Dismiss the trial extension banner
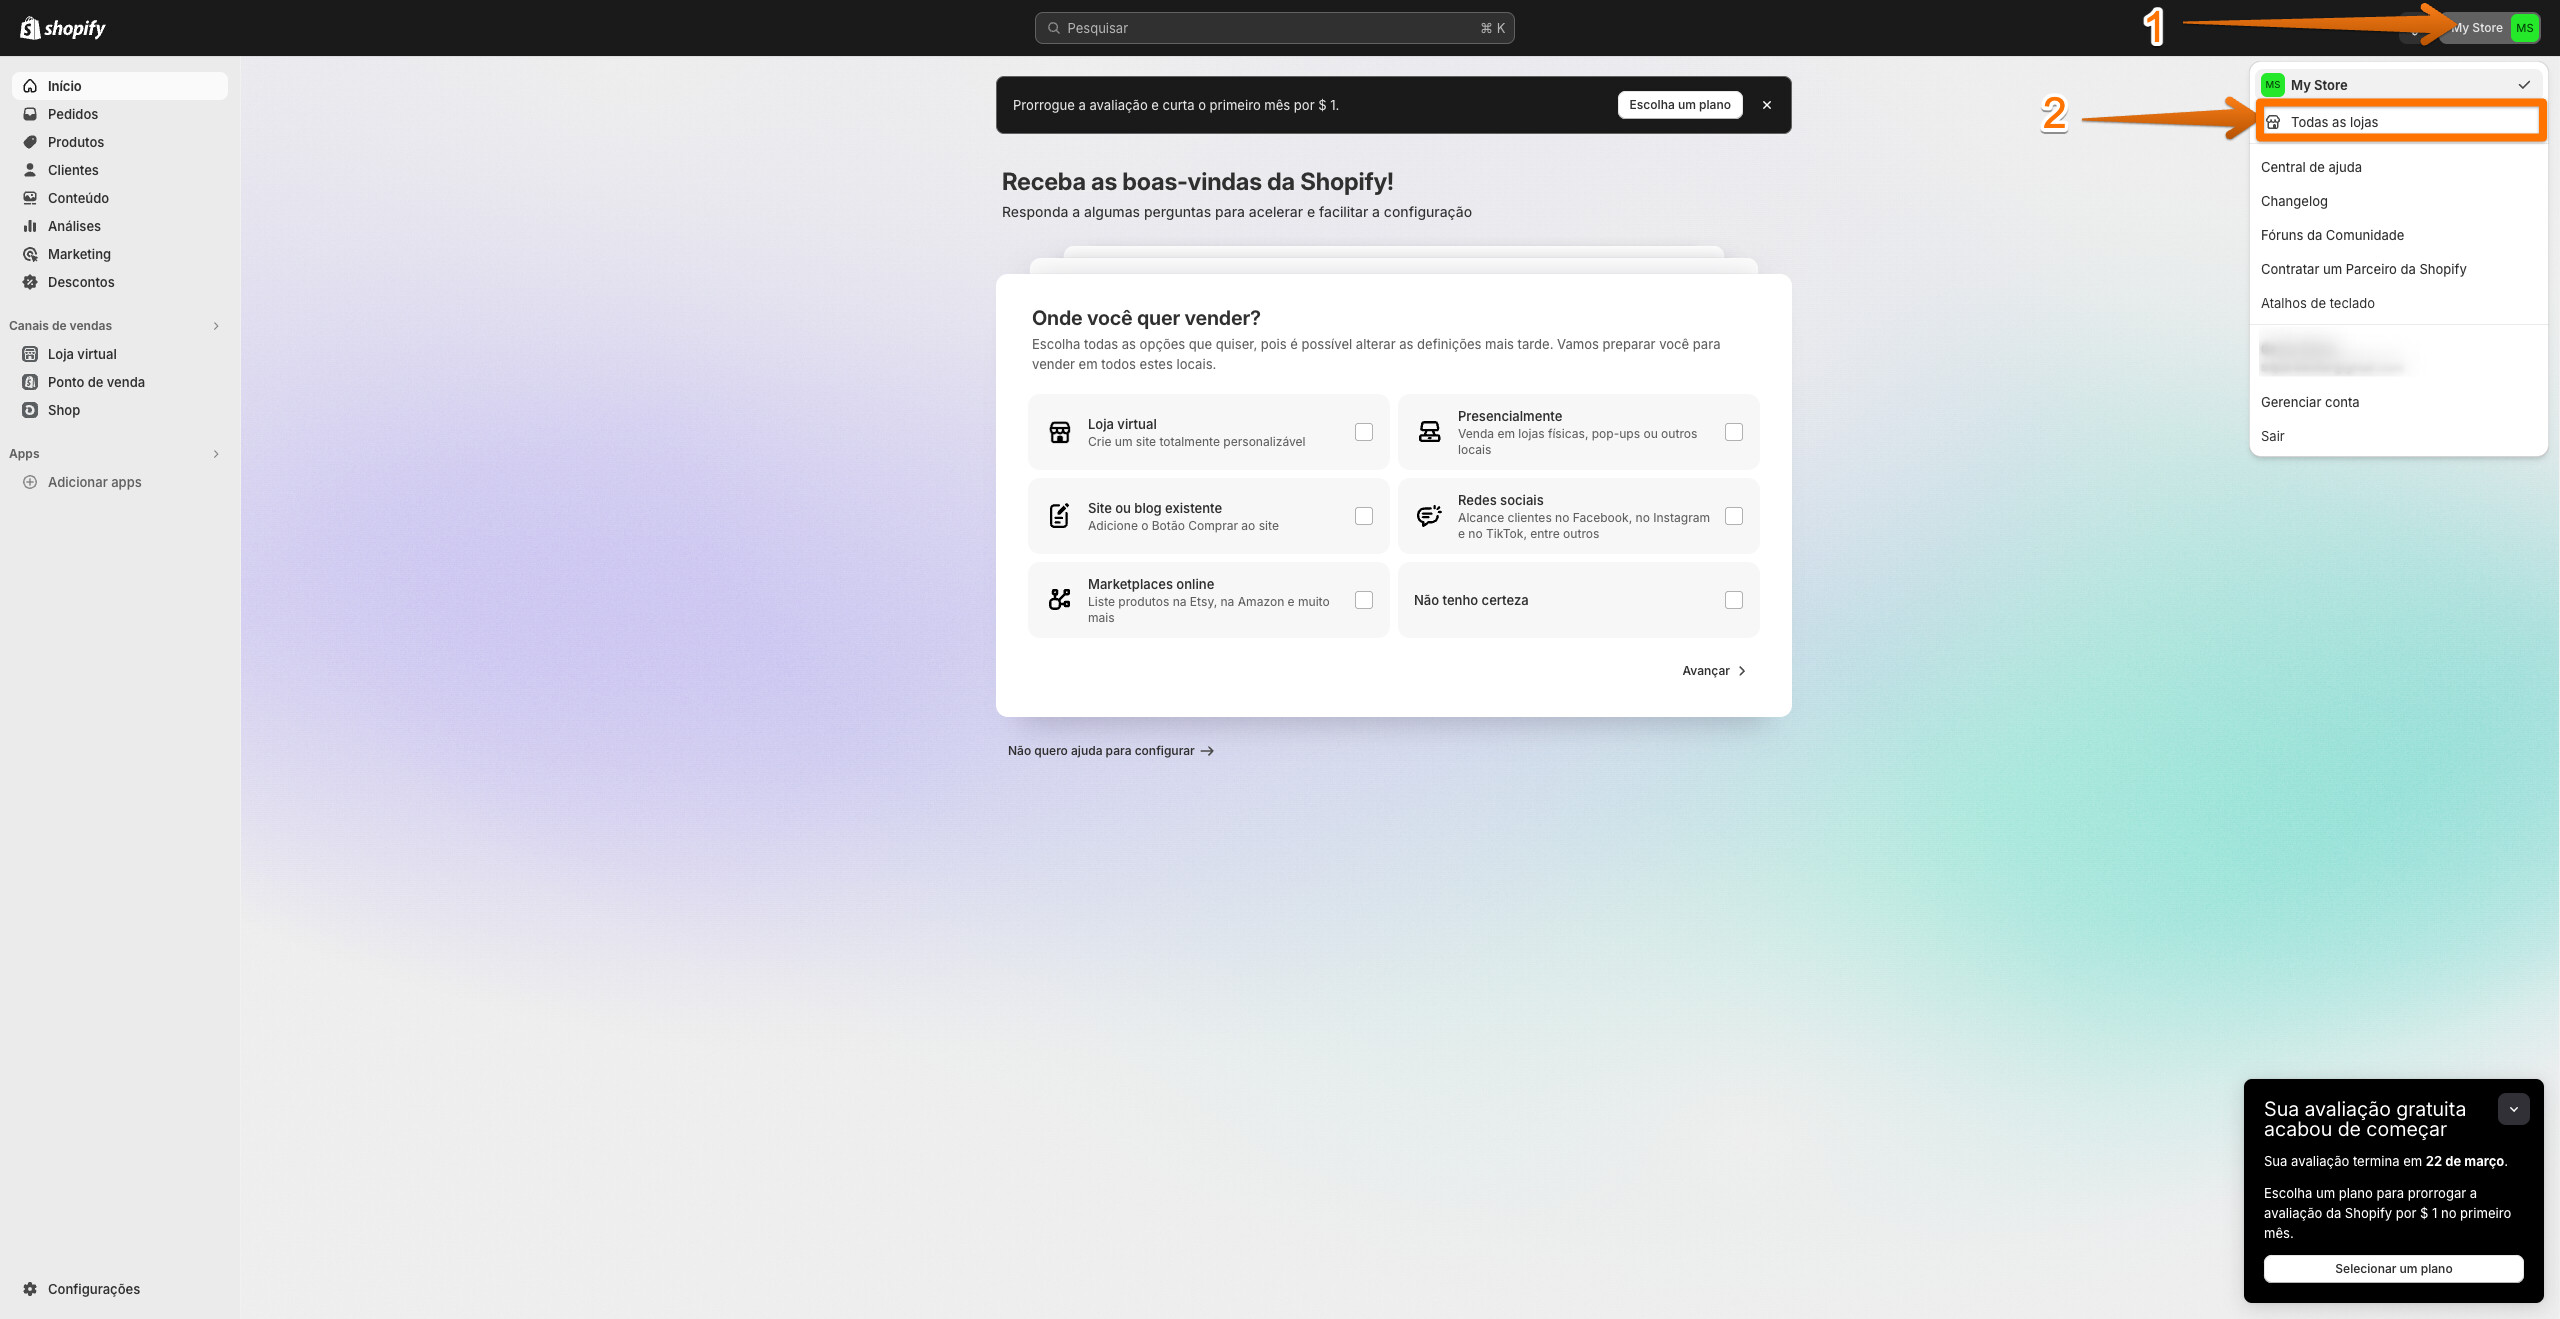The image size is (2560, 1319). click(x=1767, y=105)
